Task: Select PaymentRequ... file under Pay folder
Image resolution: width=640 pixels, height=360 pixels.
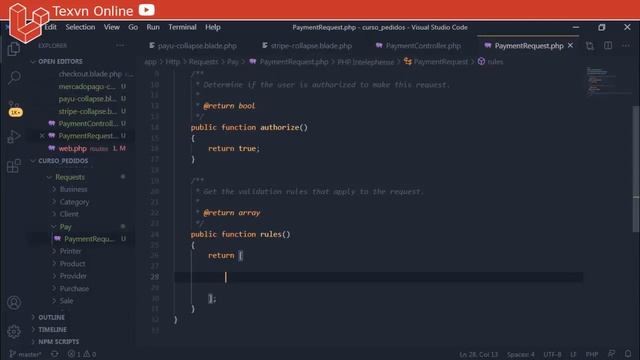Action: pyautogui.click(x=89, y=239)
